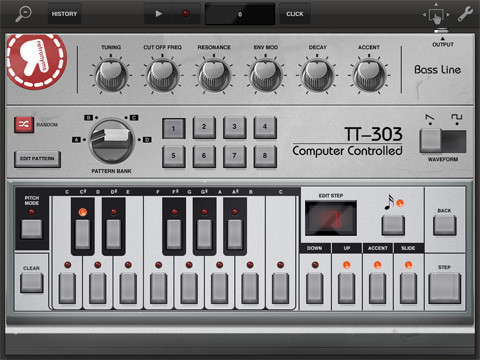Select pattern button 5
480x360 pixels.
tap(174, 156)
